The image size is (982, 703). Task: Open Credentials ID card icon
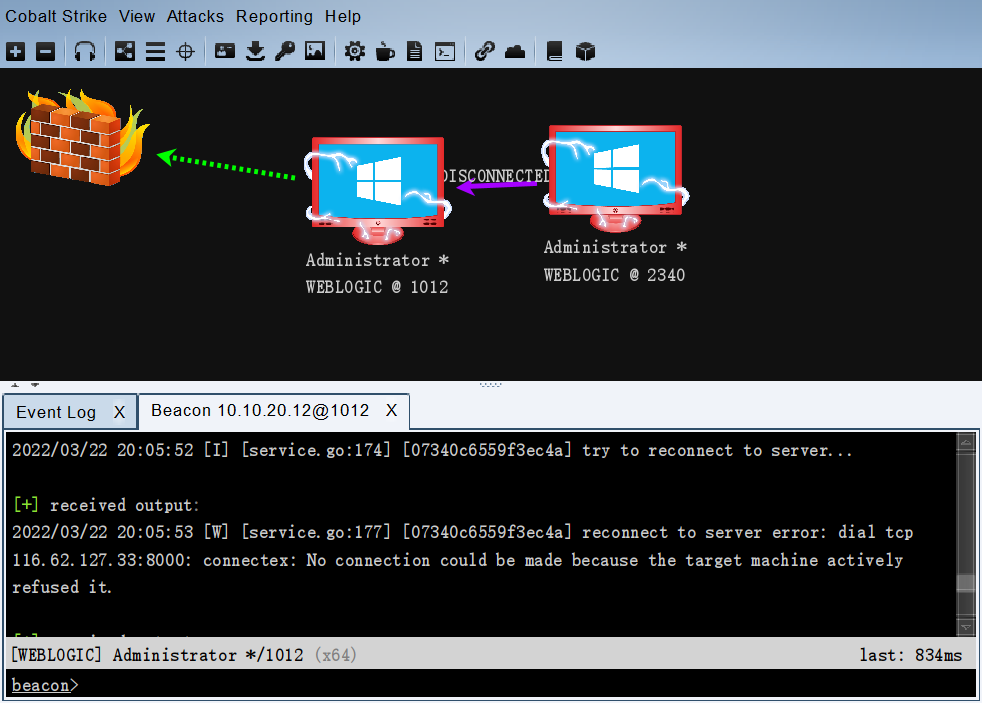tap(225, 51)
